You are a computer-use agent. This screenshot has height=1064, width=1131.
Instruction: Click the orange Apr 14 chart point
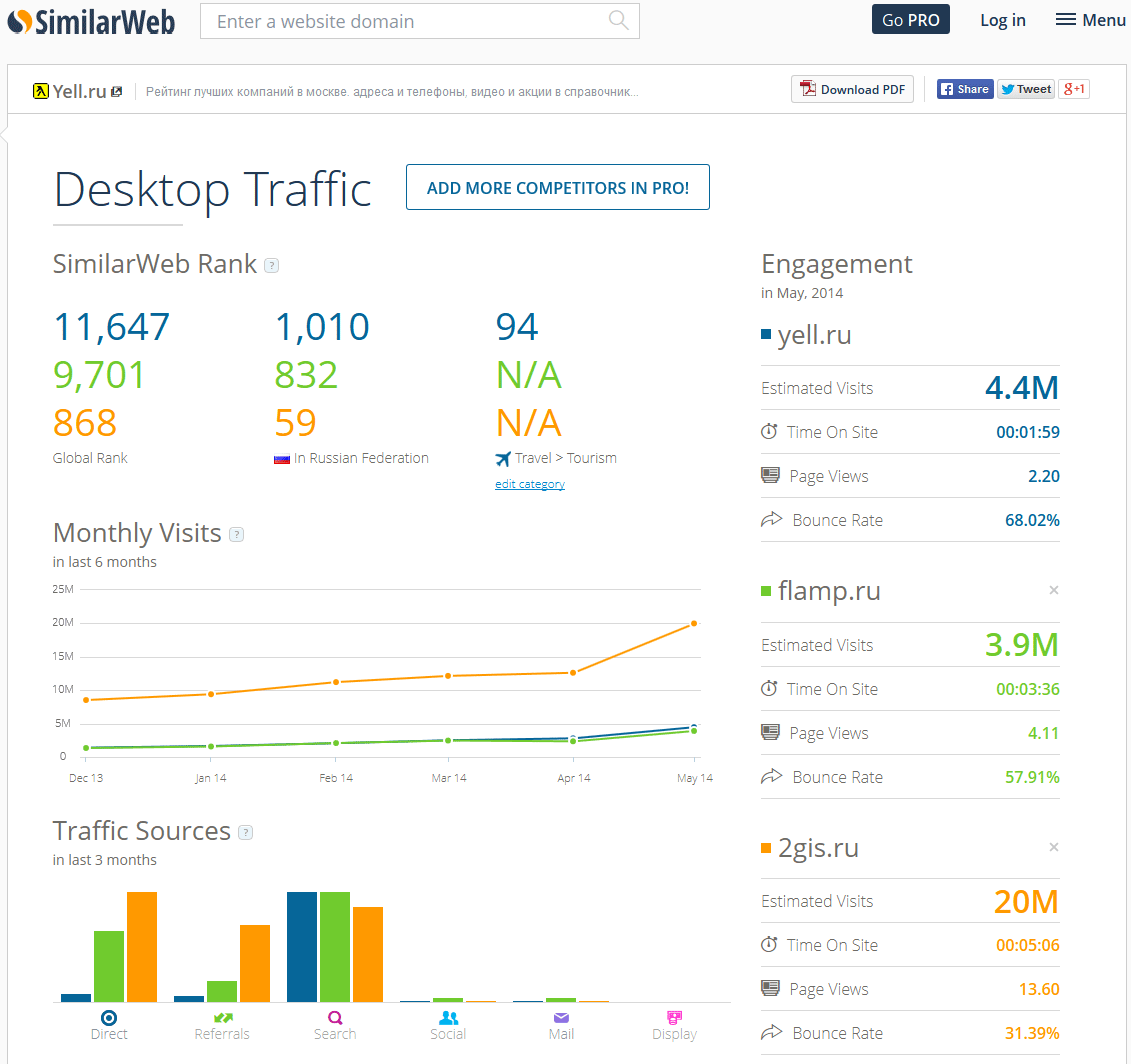(x=573, y=672)
